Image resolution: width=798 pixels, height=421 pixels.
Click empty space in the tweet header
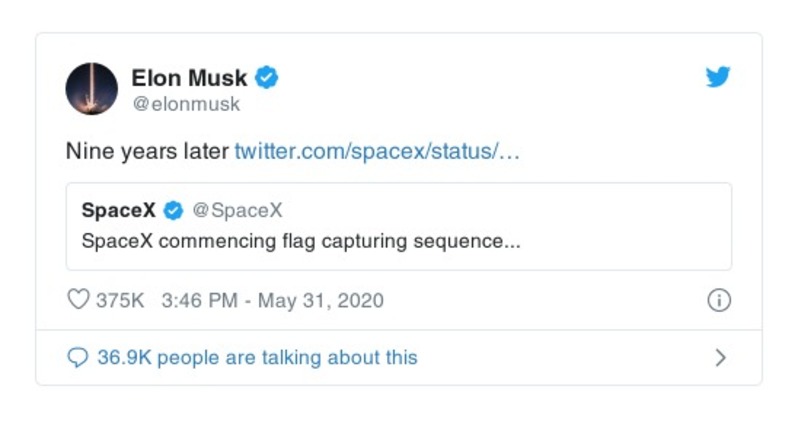coord(480,88)
